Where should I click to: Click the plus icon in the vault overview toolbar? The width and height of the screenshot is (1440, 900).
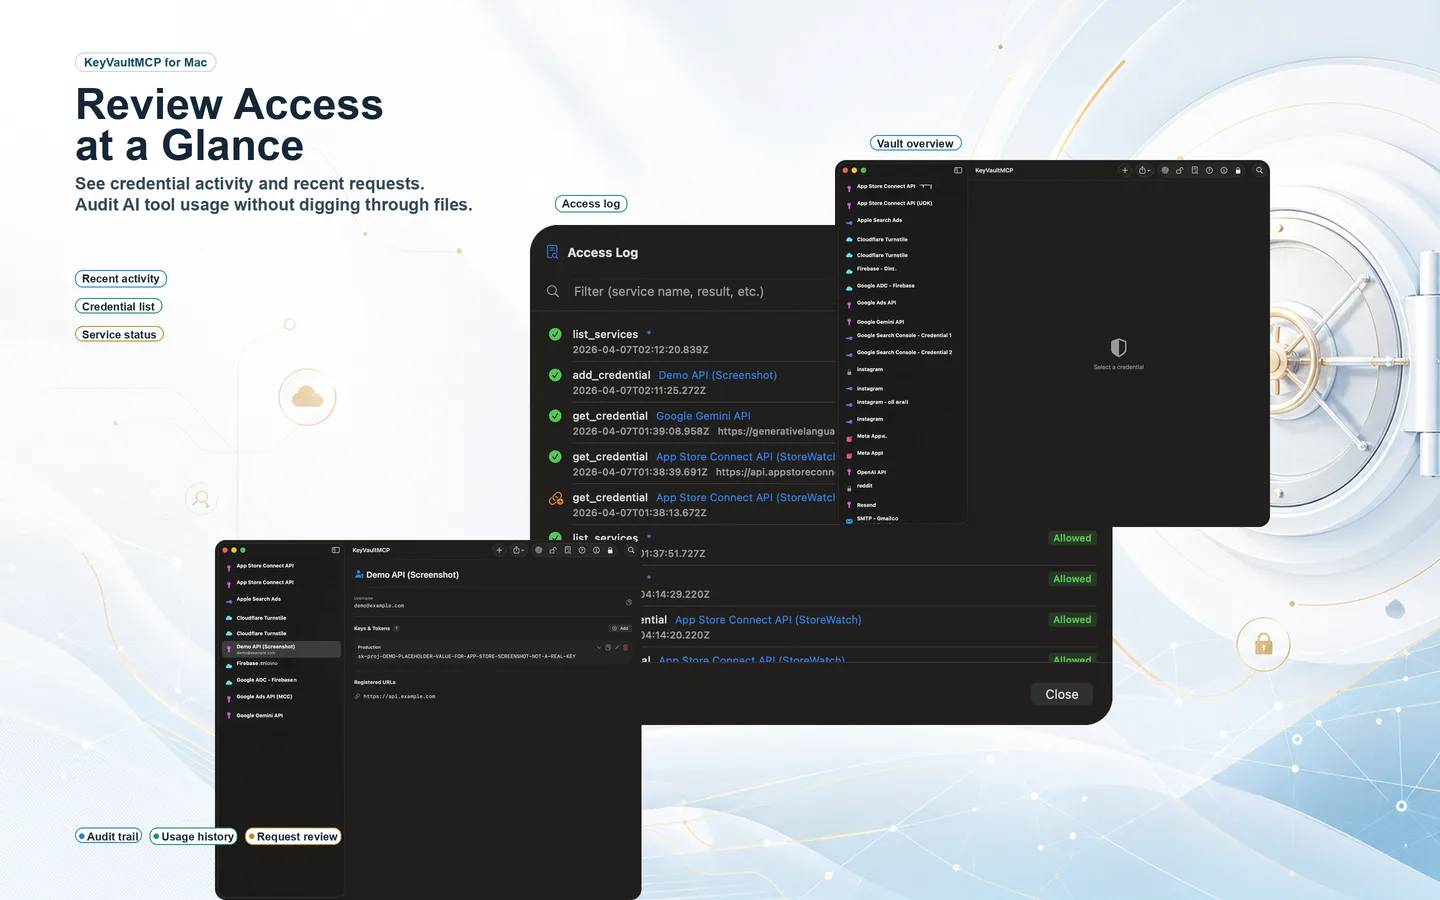(1125, 170)
